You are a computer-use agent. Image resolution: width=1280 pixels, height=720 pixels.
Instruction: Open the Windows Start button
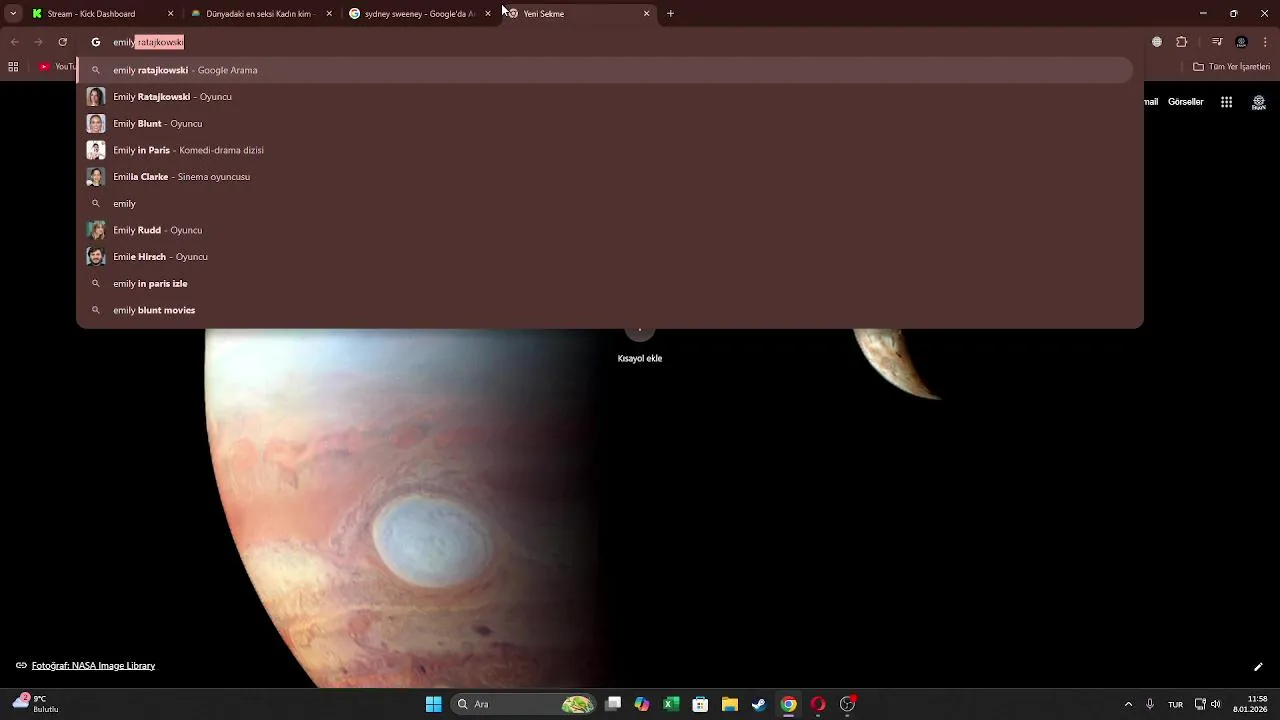point(434,704)
